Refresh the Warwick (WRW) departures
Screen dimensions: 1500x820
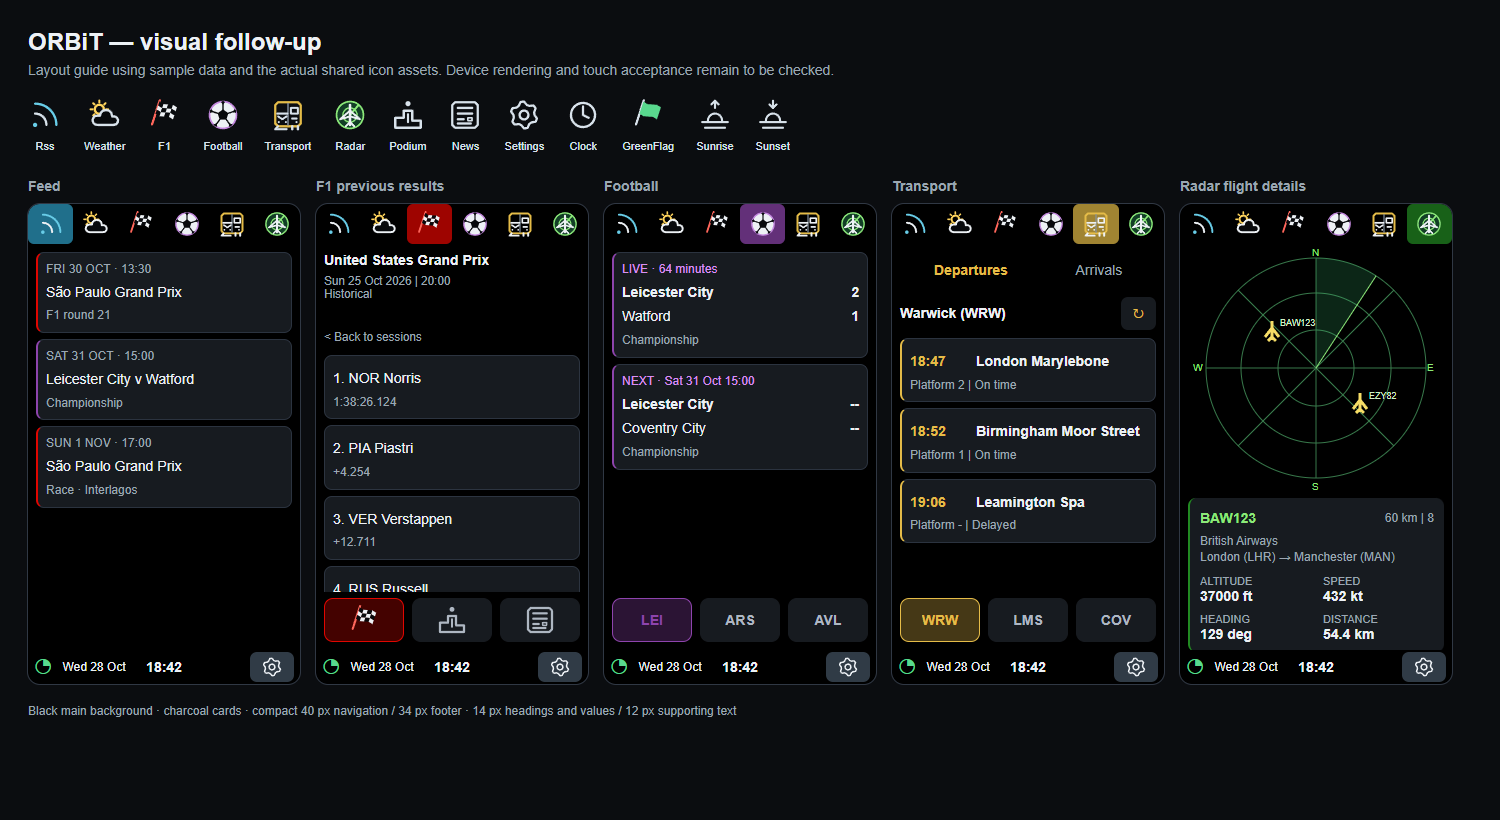(1138, 313)
